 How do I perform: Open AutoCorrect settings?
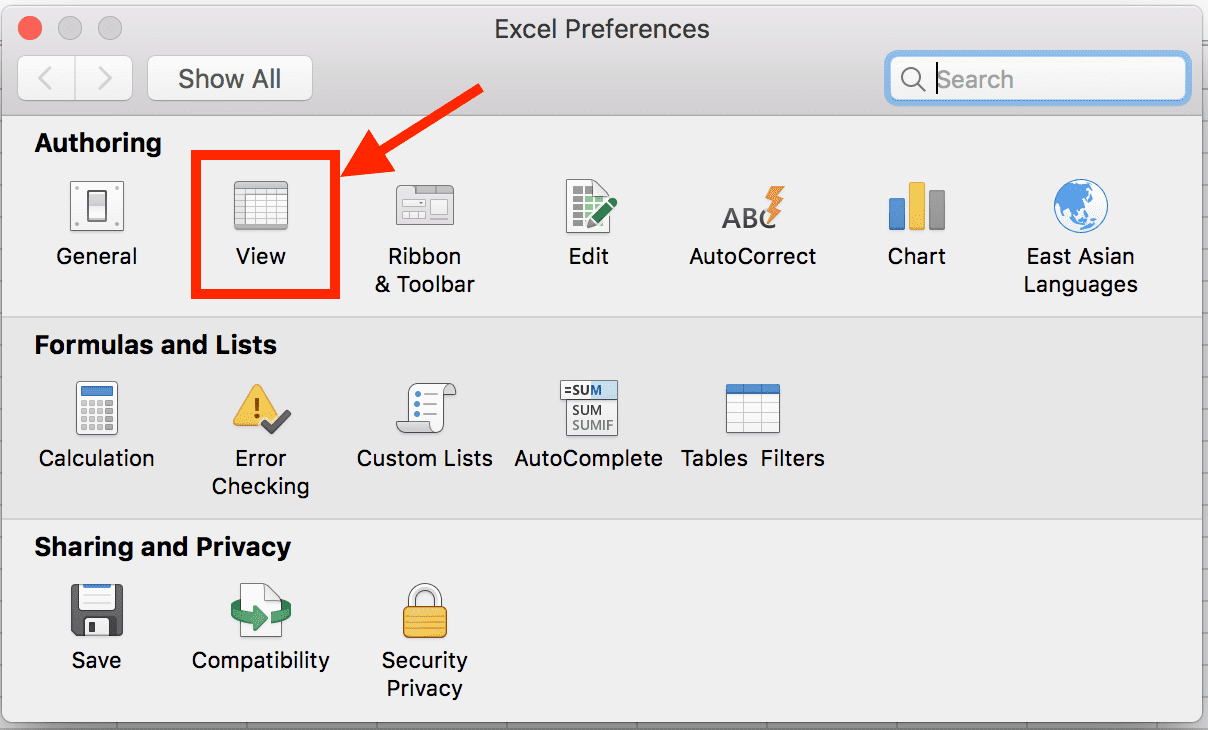tap(753, 207)
